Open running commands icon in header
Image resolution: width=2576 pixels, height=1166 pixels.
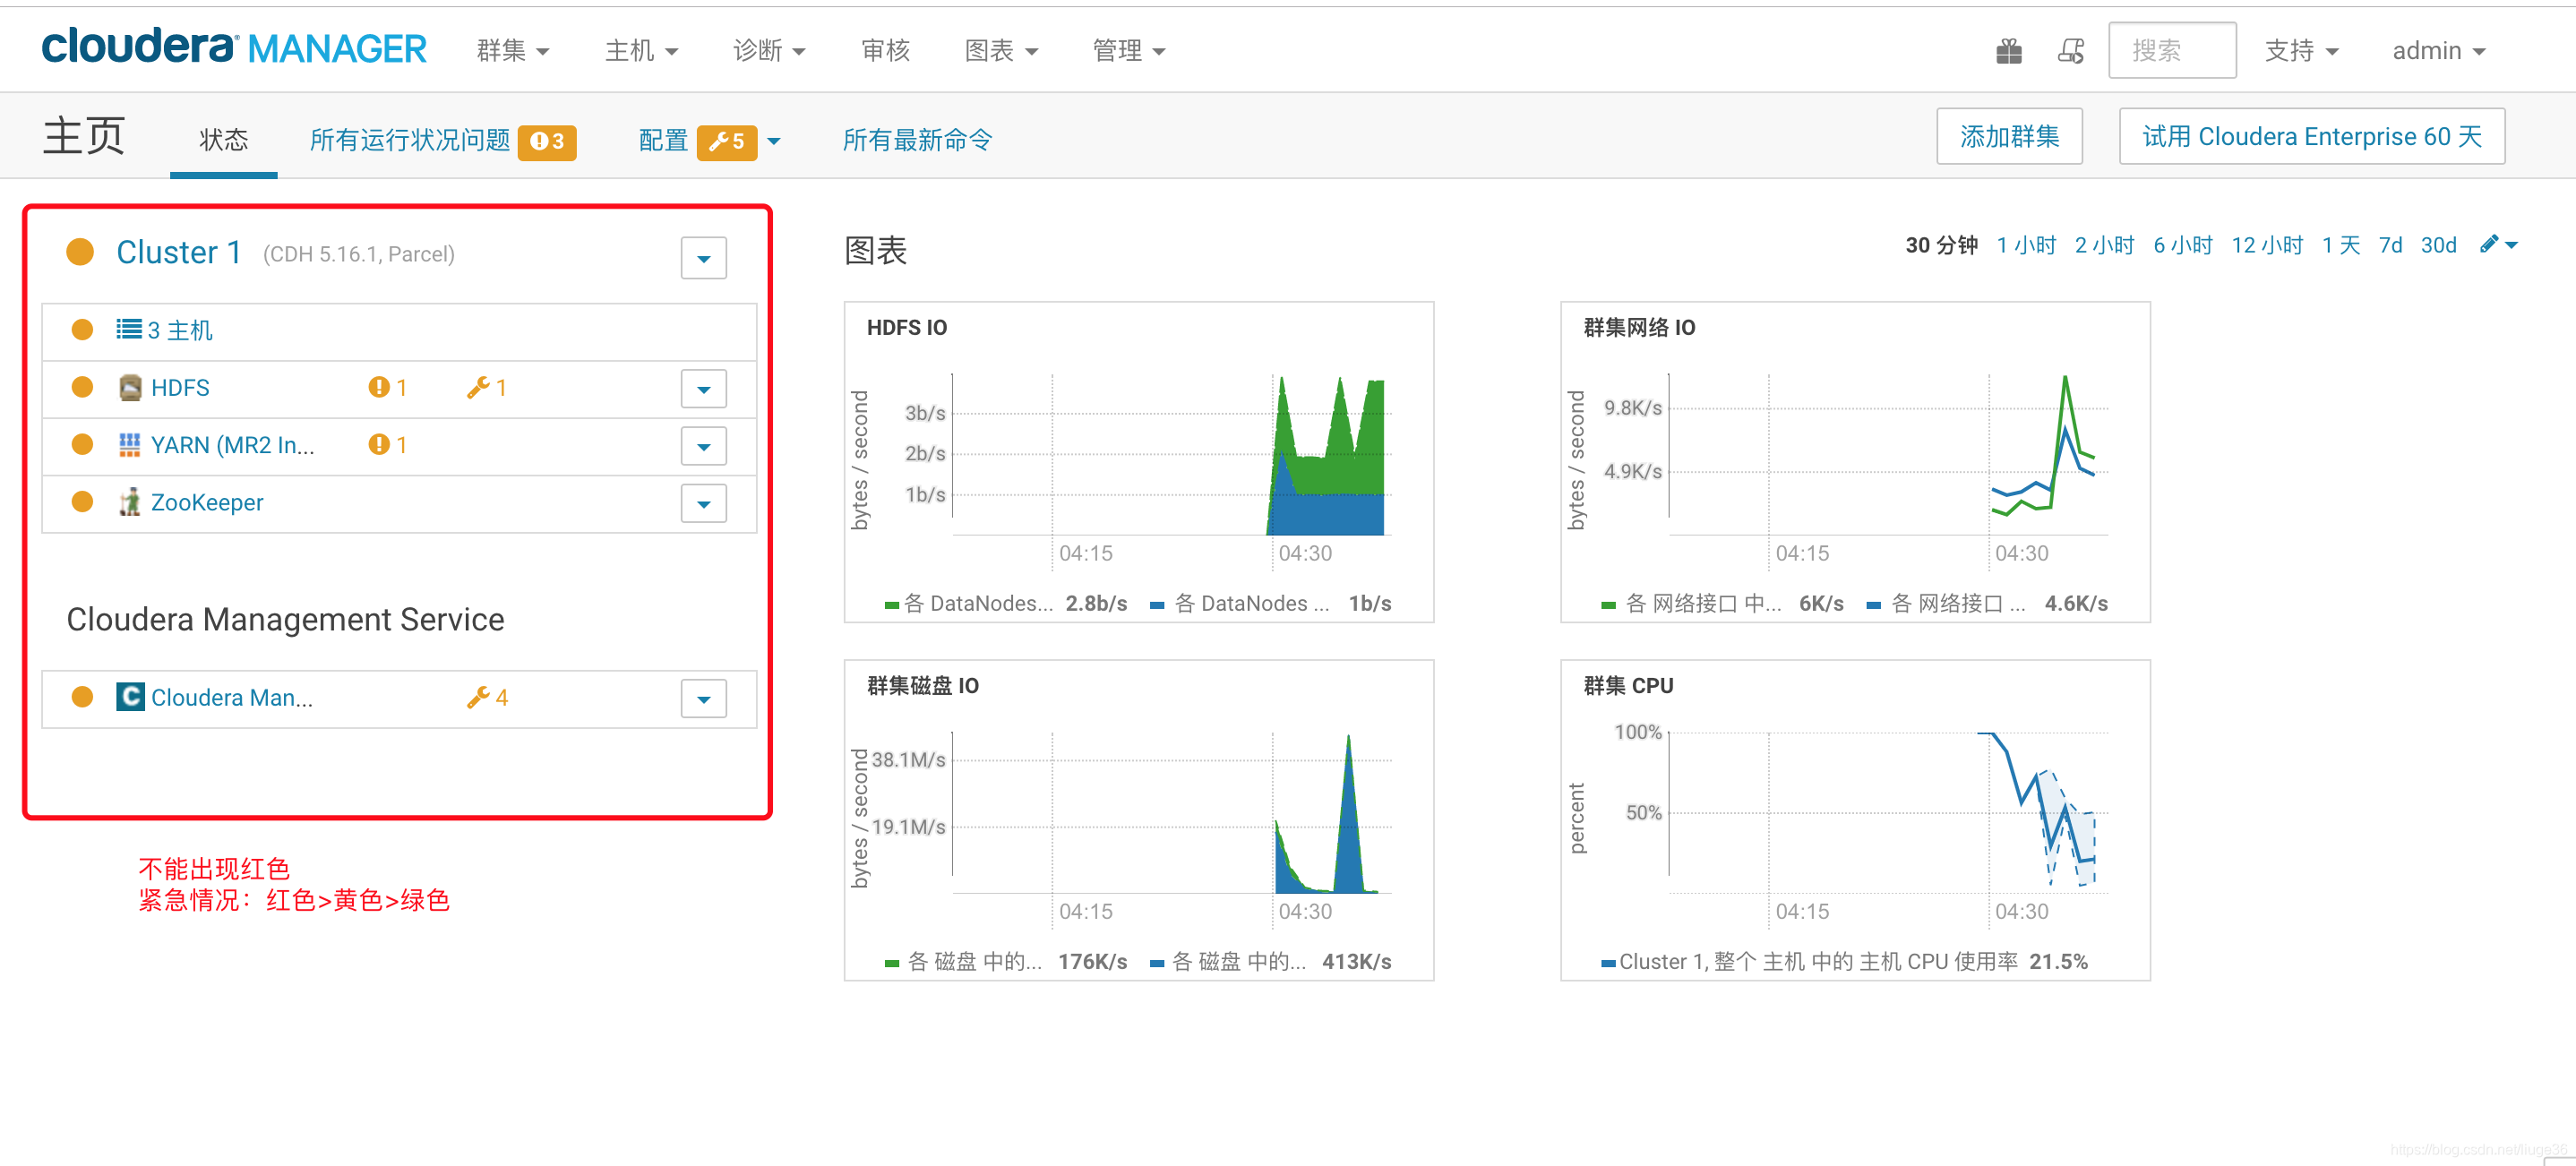click(x=2071, y=51)
